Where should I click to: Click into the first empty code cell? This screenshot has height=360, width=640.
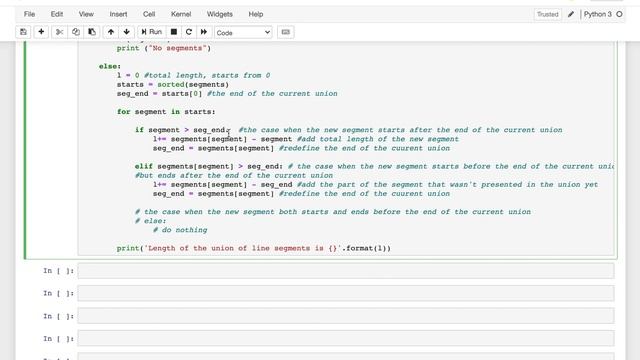(346, 271)
